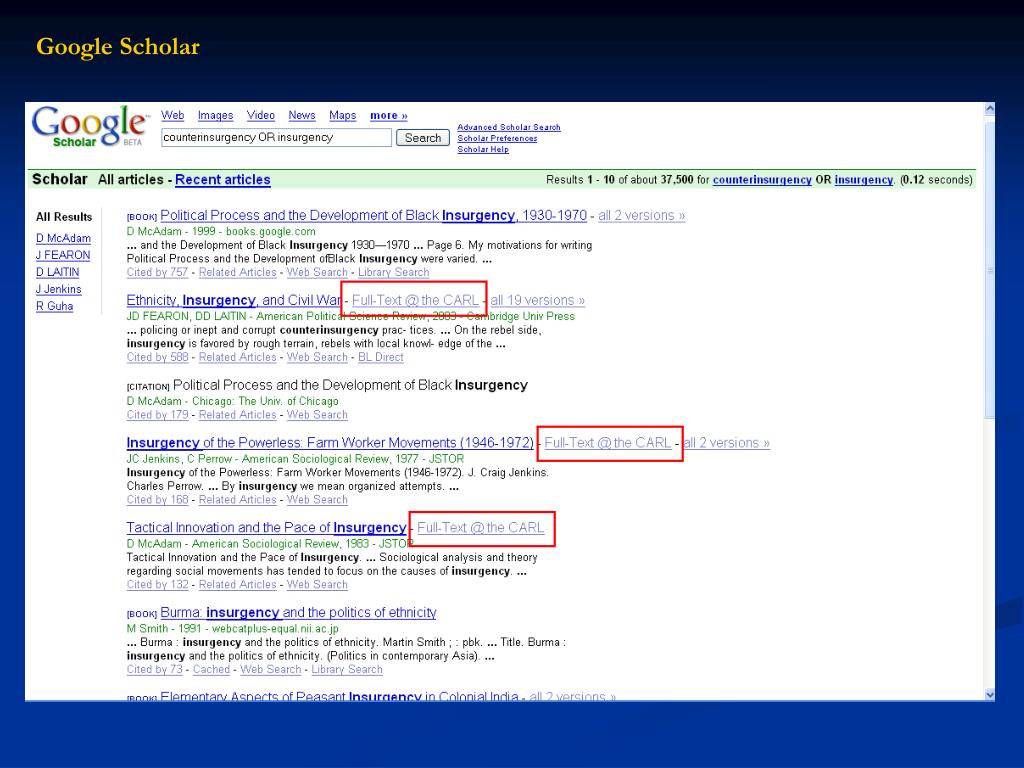Image resolution: width=1024 pixels, height=768 pixels.
Task: Click 'Cited by 588'
Action: pyautogui.click(x=157, y=357)
